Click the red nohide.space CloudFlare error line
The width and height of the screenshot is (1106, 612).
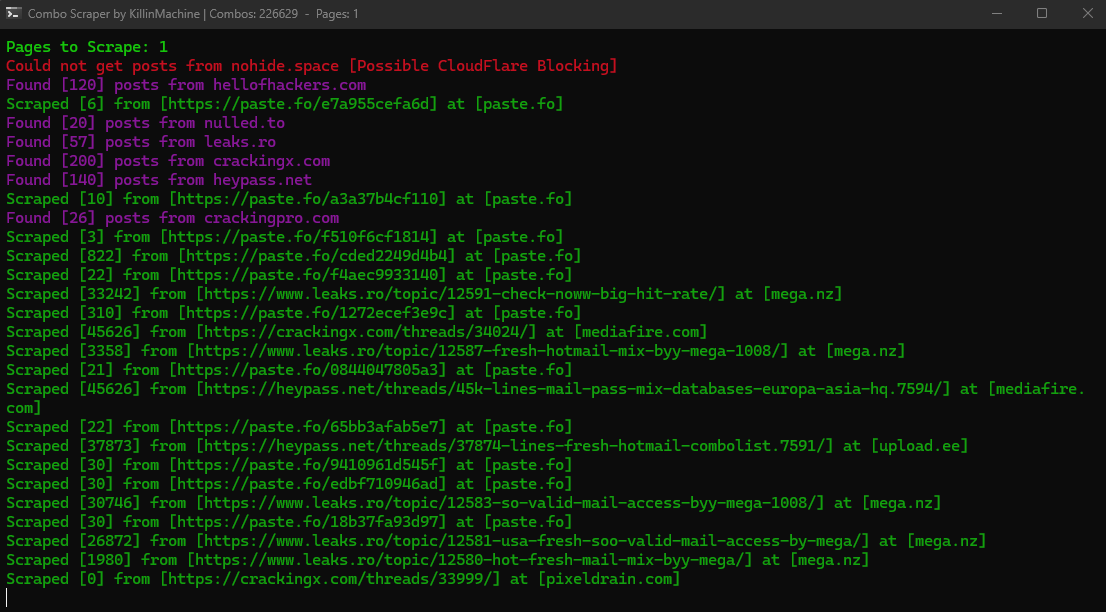point(312,66)
